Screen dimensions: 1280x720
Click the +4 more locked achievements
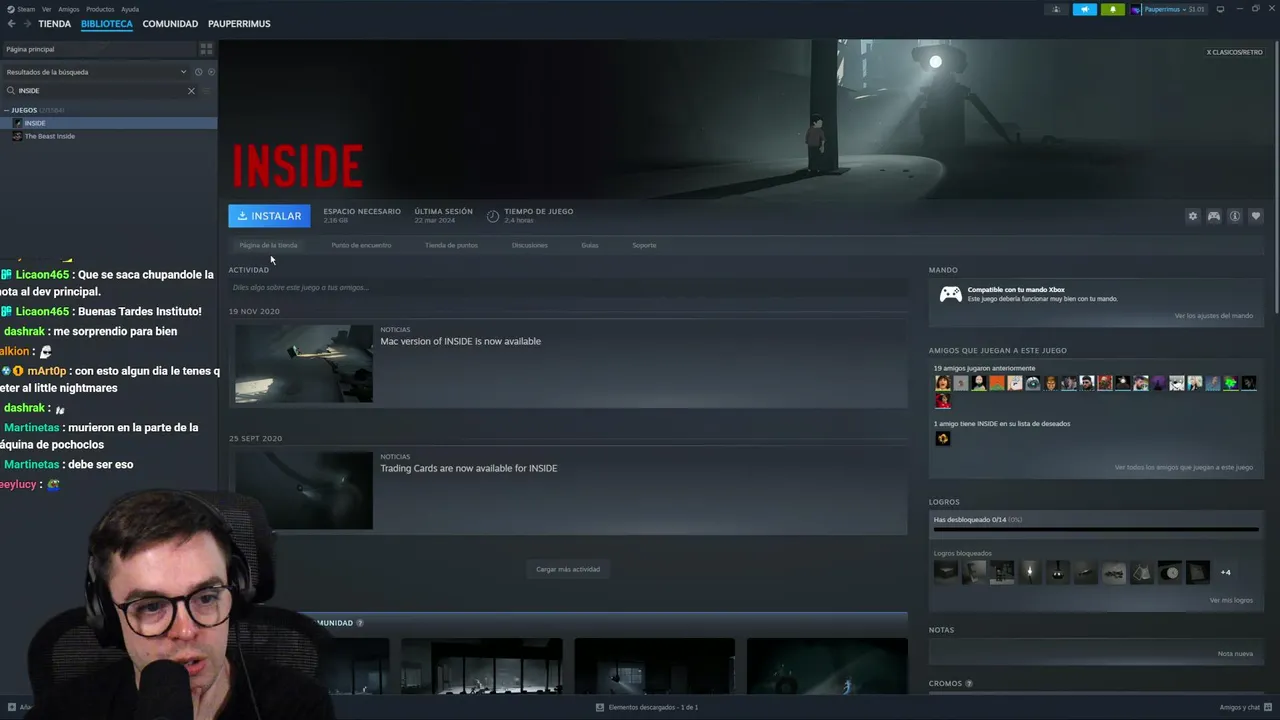tap(1225, 572)
